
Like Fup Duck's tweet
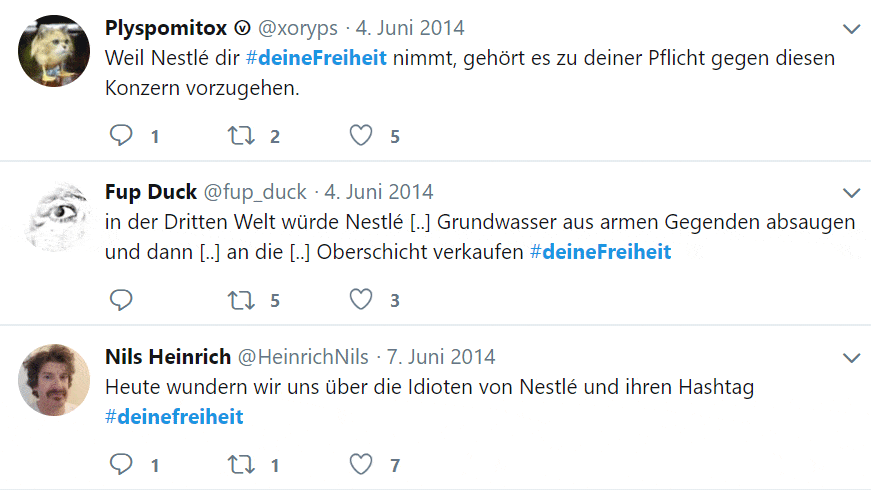(361, 299)
